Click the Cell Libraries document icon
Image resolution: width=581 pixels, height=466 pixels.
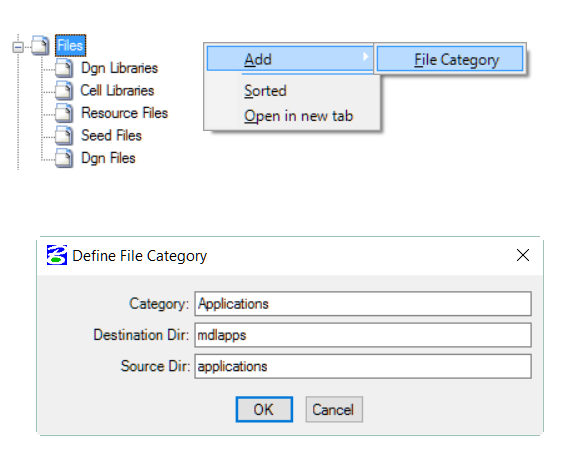[x=64, y=90]
